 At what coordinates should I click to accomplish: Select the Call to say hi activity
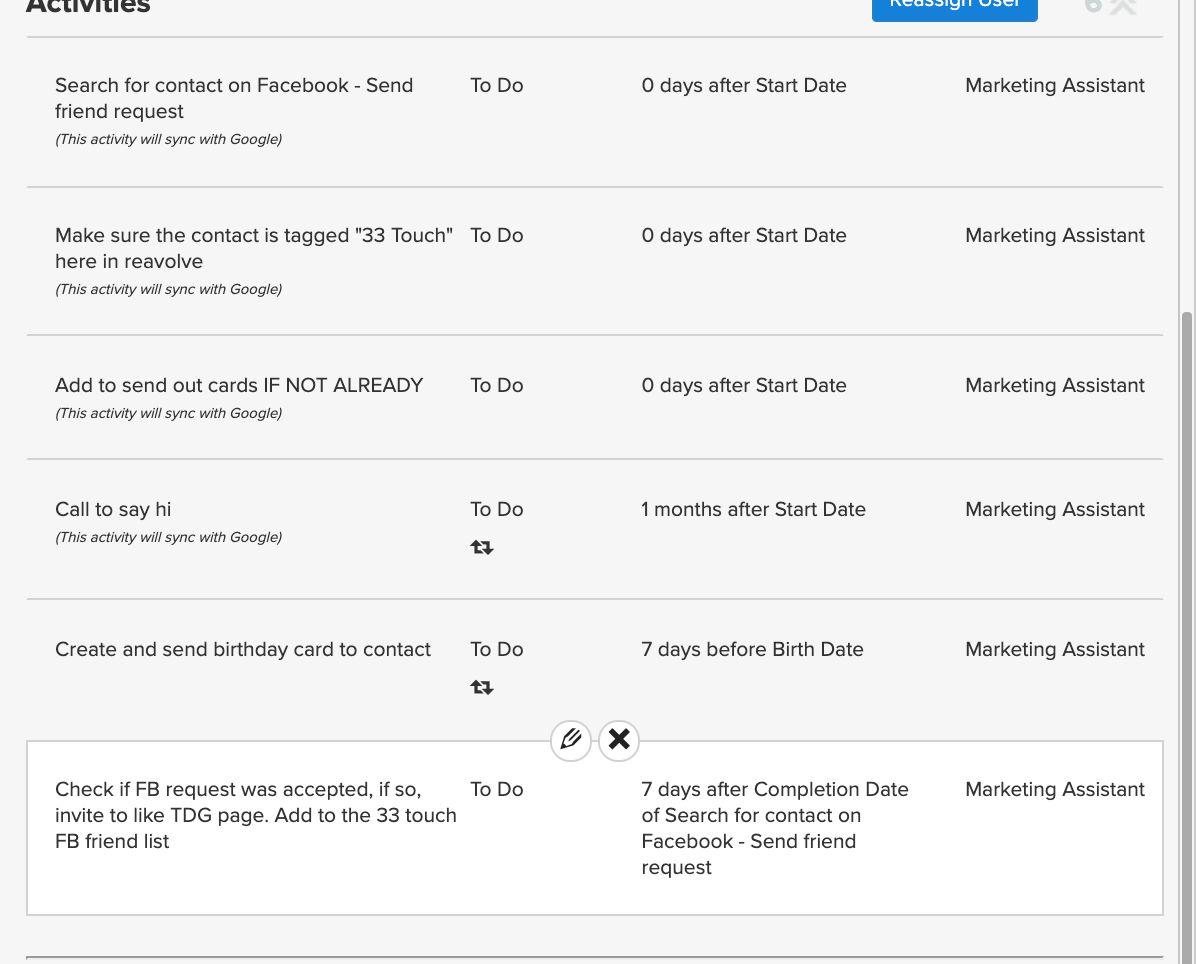coord(113,510)
